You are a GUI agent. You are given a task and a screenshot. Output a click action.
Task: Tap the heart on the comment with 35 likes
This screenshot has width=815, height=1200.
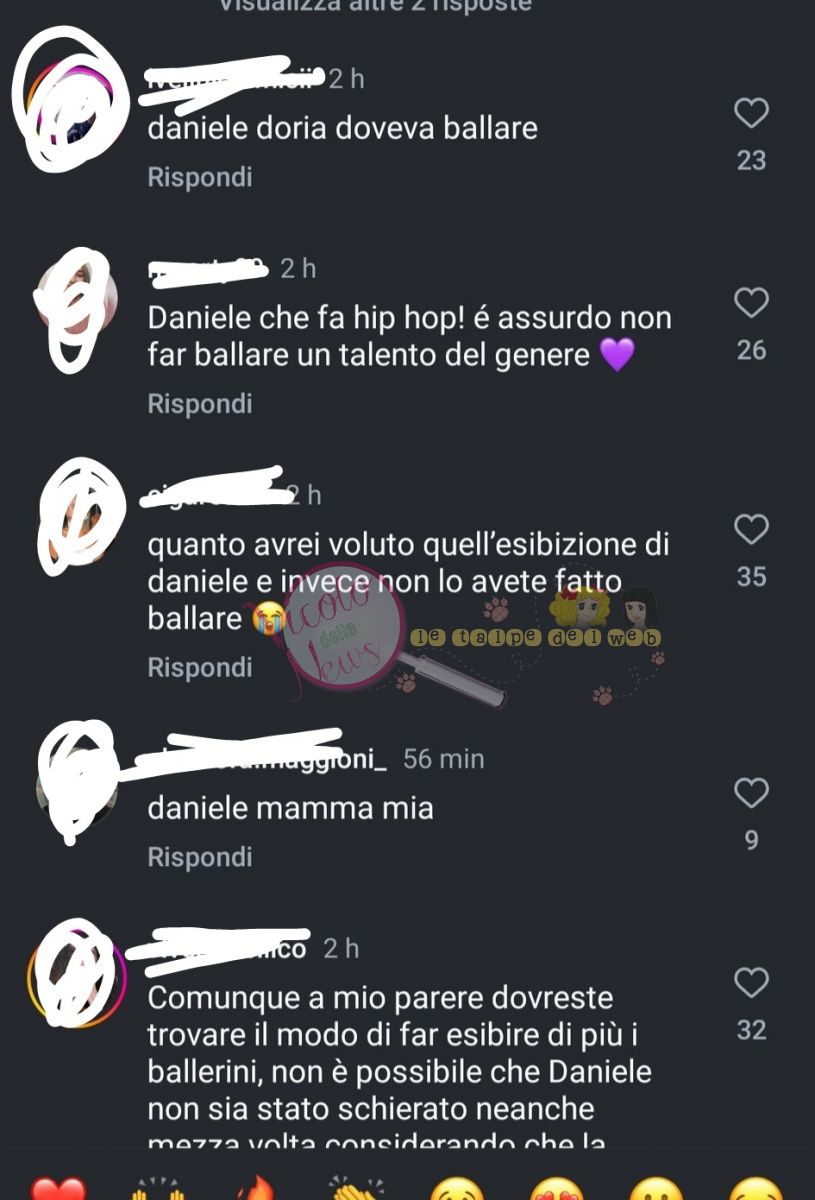tap(751, 529)
